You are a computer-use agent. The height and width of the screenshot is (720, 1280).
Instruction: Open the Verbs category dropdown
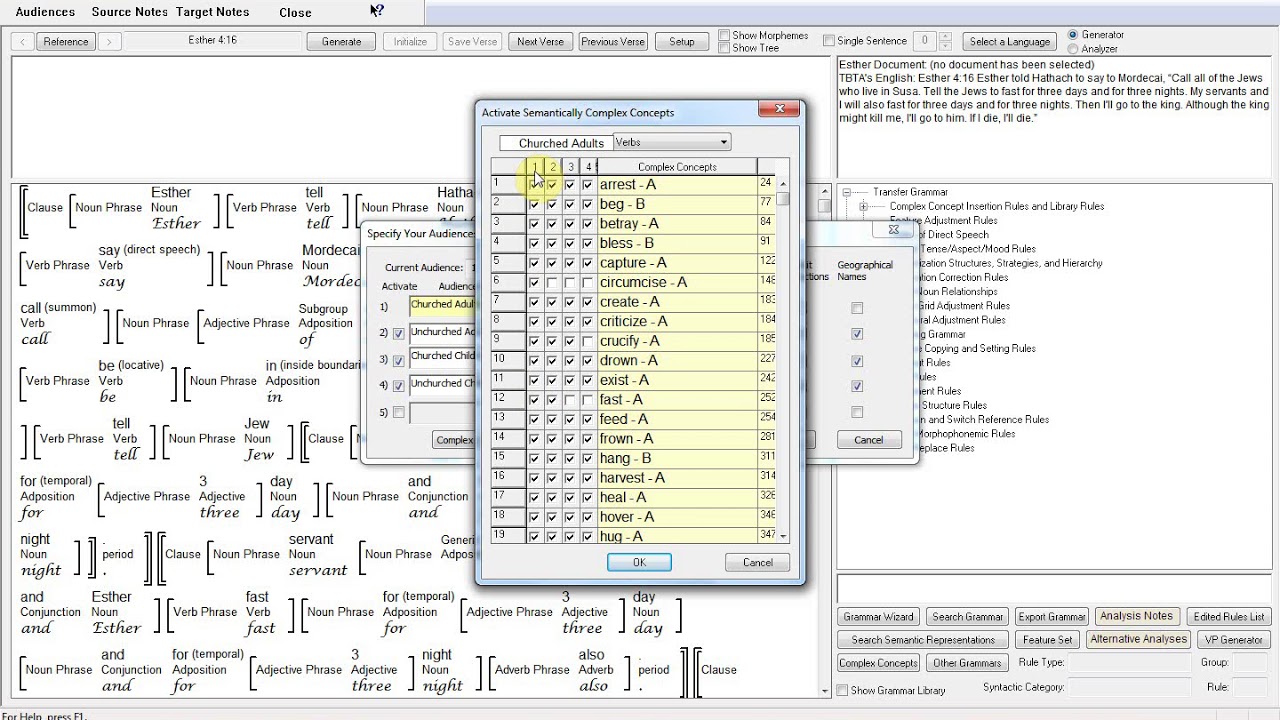pyautogui.click(x=724, y=143)
